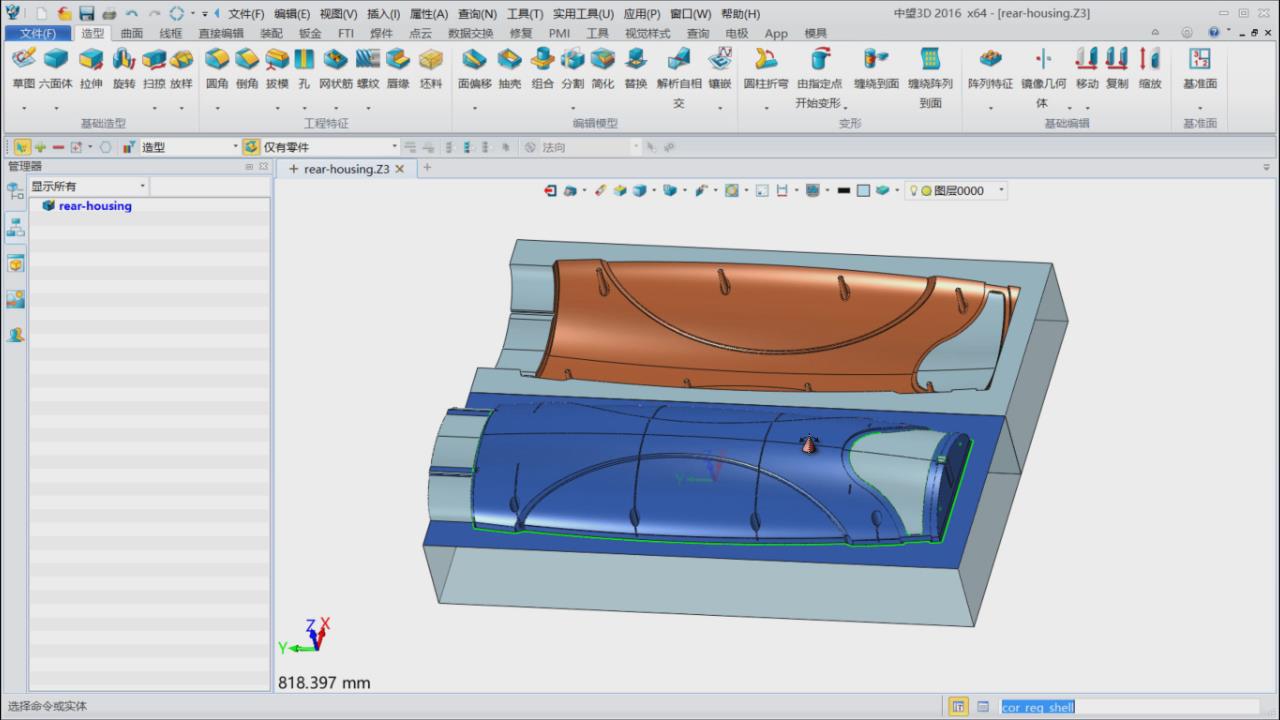Toggle the layer 0000 light bulb visibility
Screen dimensions: 1280x720
(x=913, y=190)
